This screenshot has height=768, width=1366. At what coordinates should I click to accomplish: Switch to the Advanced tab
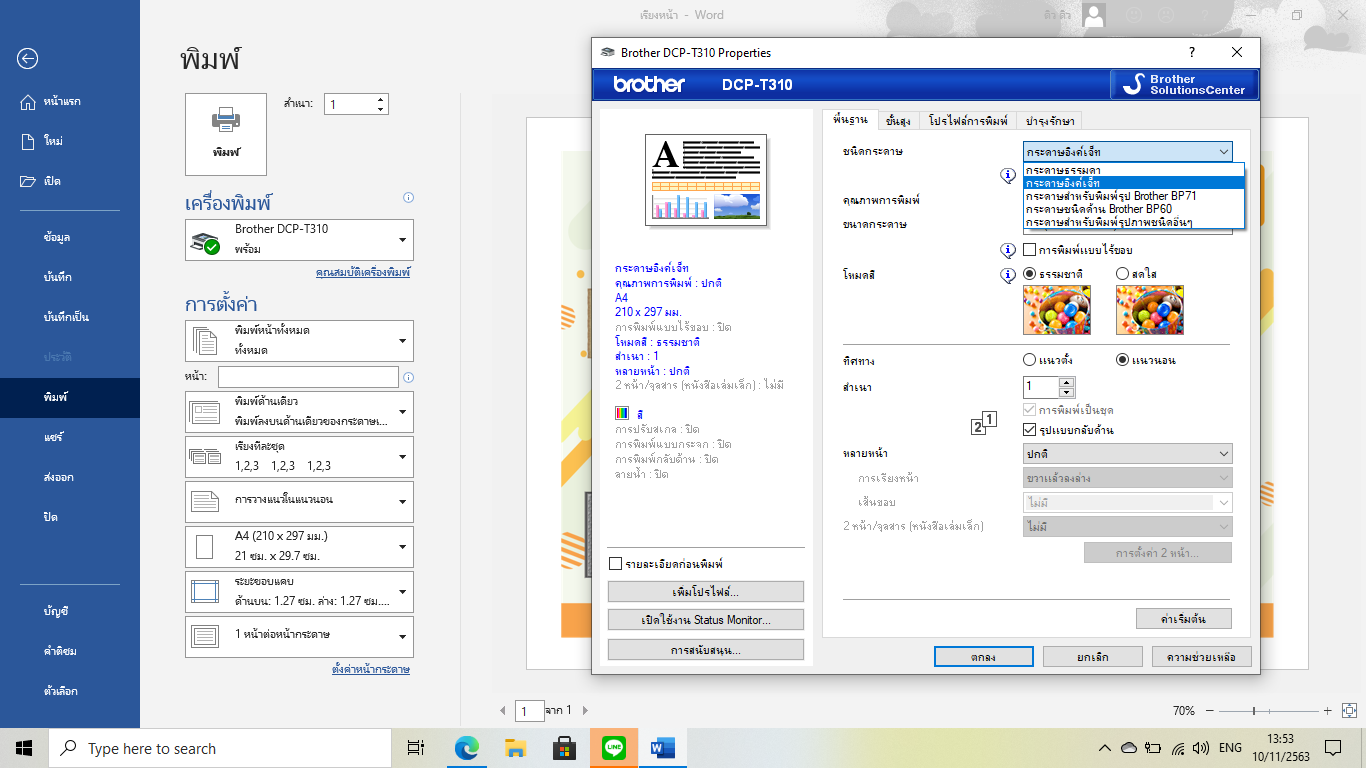point(898,121)
